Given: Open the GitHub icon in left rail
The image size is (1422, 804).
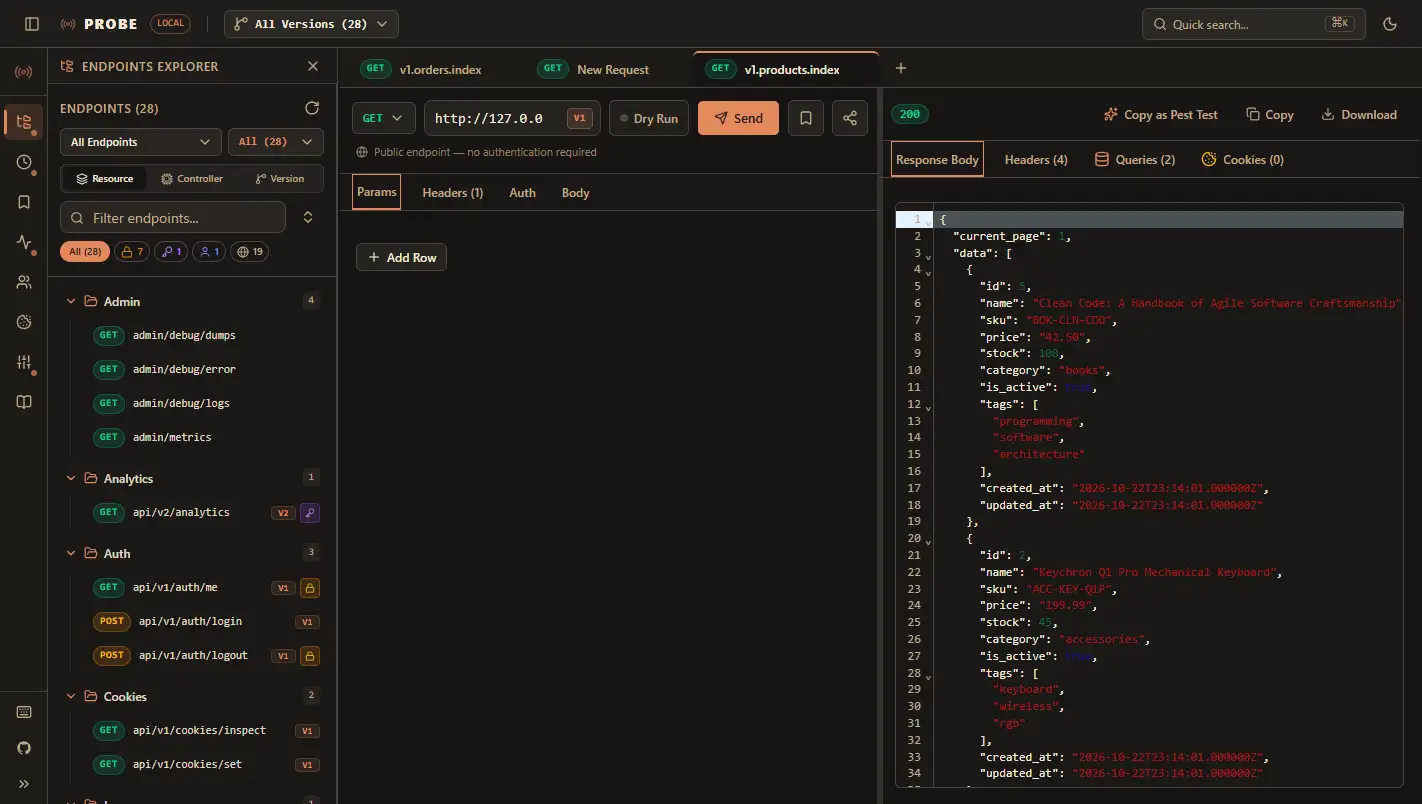Looking at the screenshot, I should point(24,748).
